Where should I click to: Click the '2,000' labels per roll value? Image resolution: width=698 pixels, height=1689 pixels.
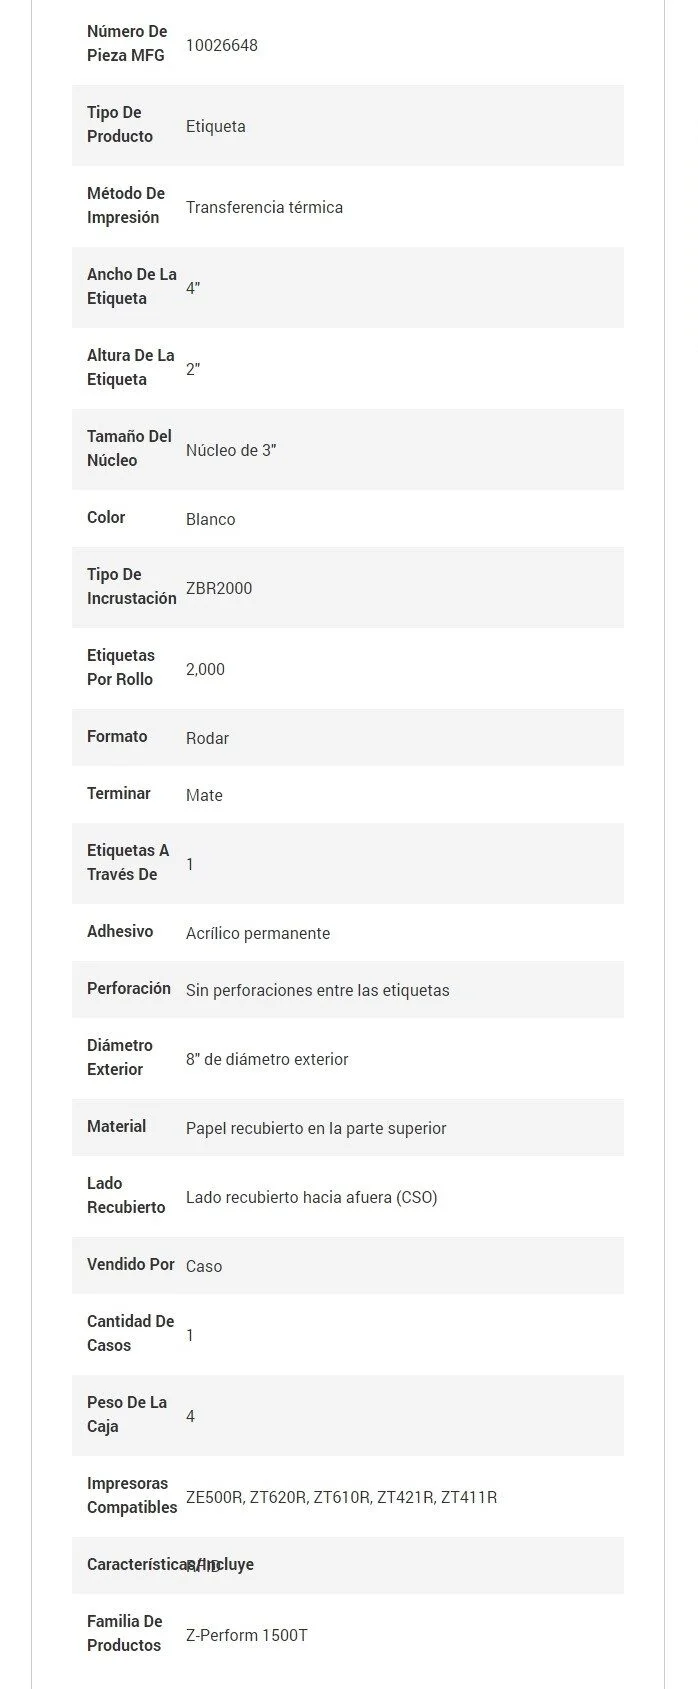(x=205, y=669)
